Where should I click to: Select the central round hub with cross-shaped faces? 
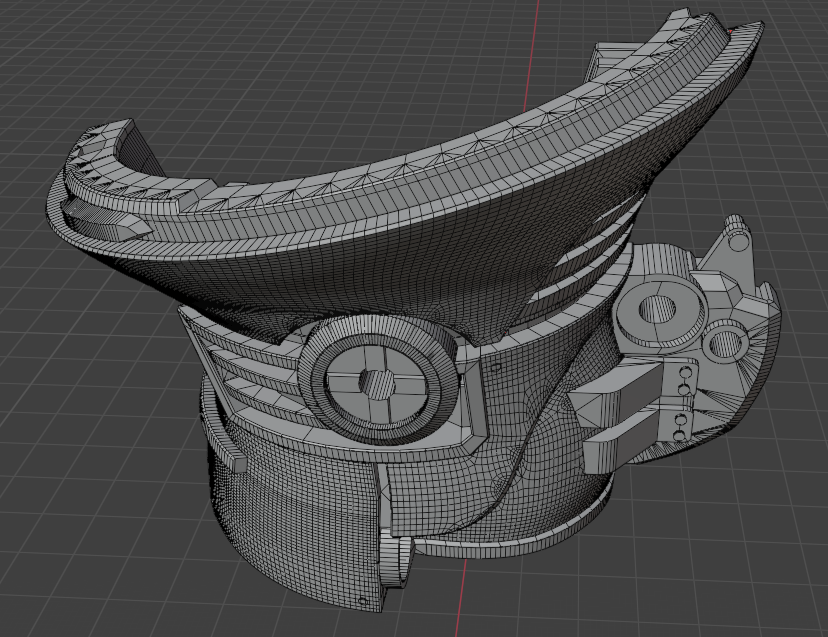378,380
